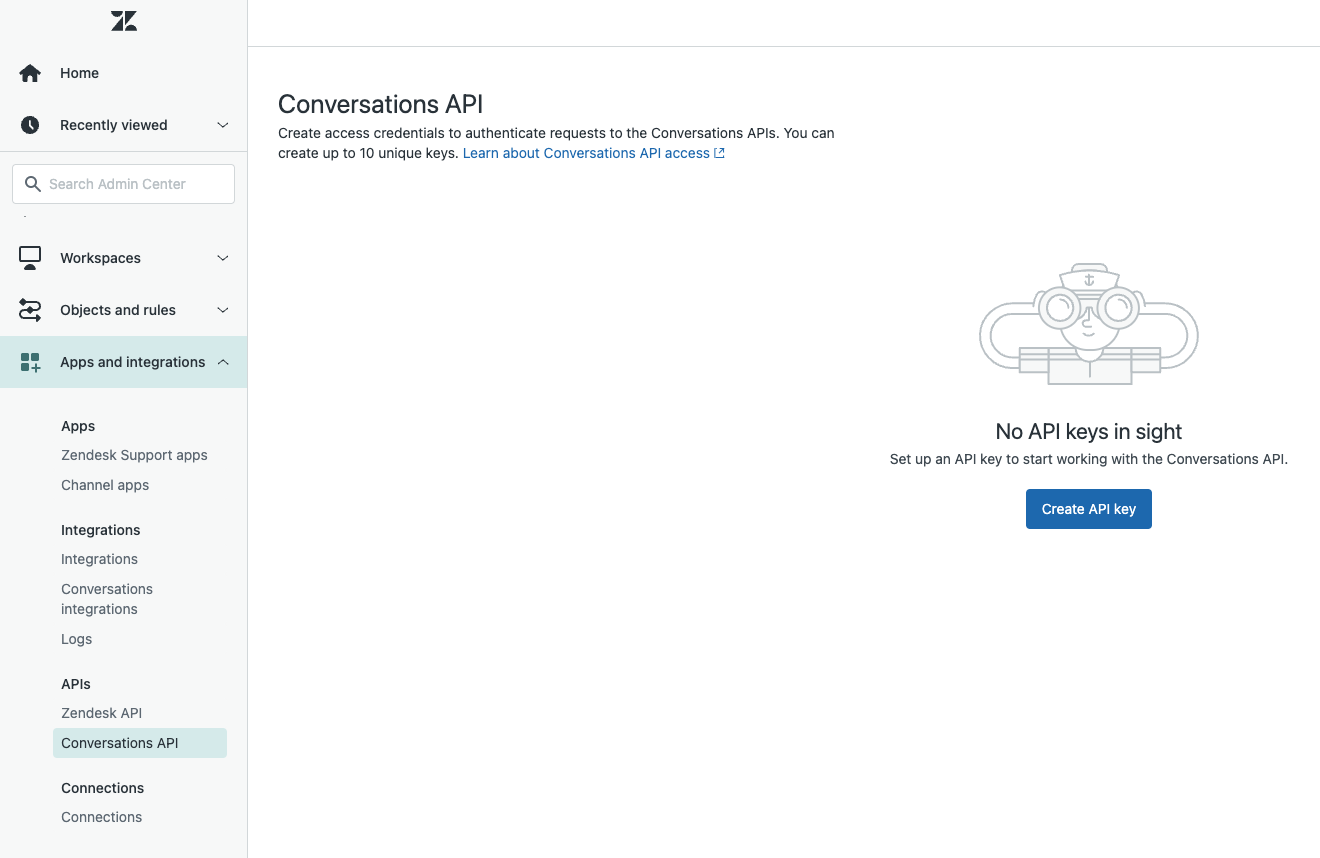Click the Set up an API key text
The image size is (1320, 858).
click(x=1089, y=459)
